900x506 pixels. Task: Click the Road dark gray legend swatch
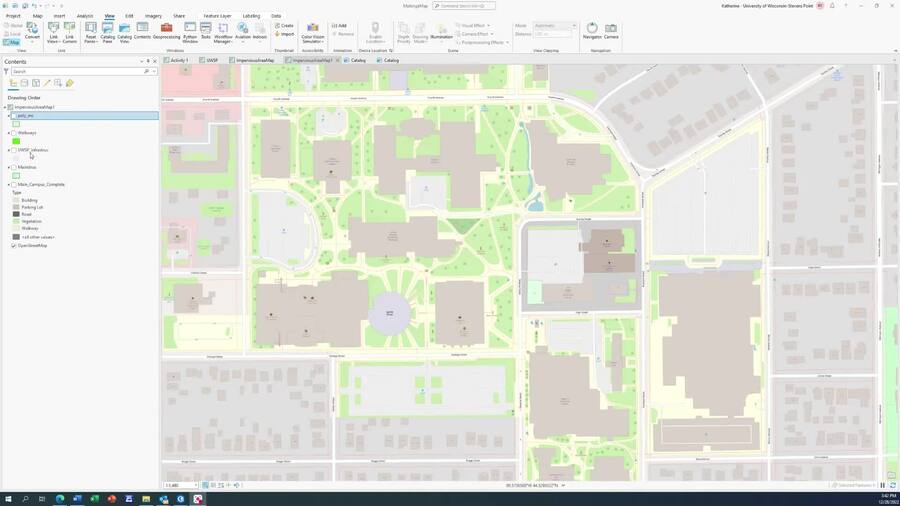pos(16,214)
